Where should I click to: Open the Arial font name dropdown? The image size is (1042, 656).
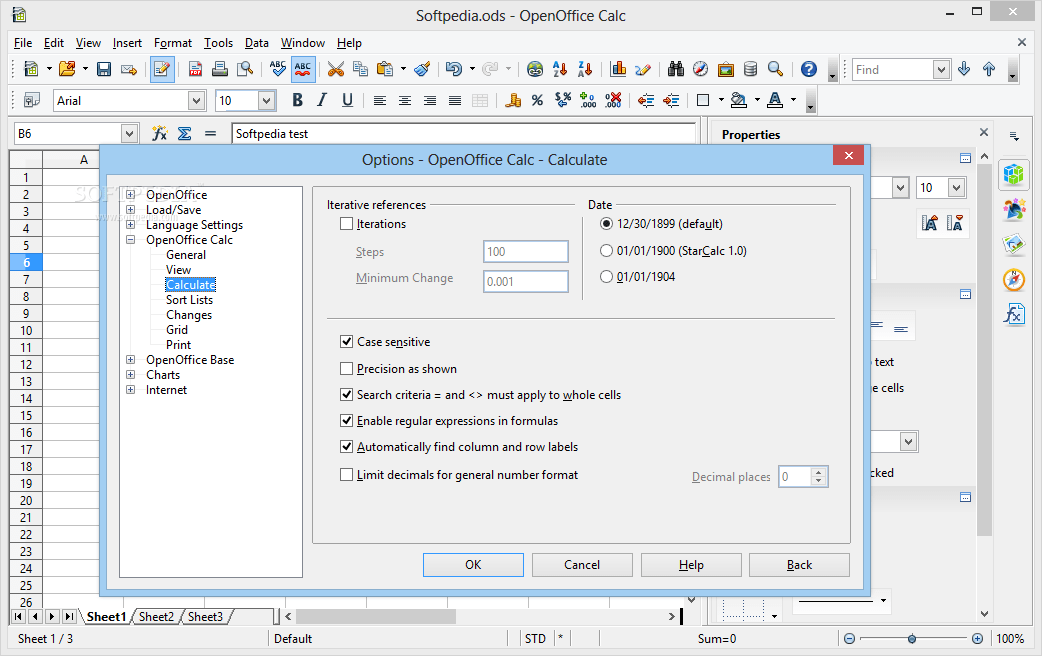[x=196, y=100]
